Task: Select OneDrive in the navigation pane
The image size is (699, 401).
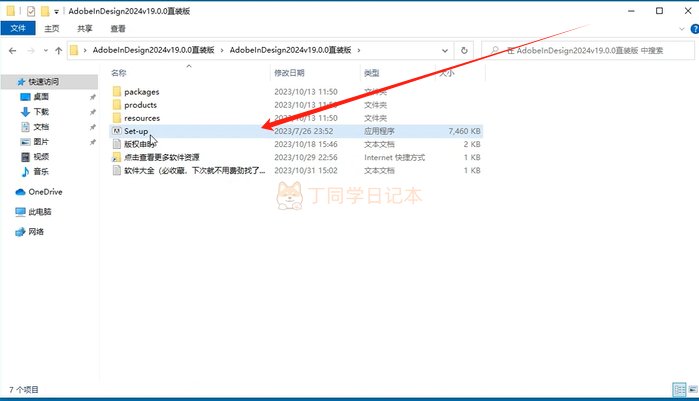Action: tap(45, 192)
